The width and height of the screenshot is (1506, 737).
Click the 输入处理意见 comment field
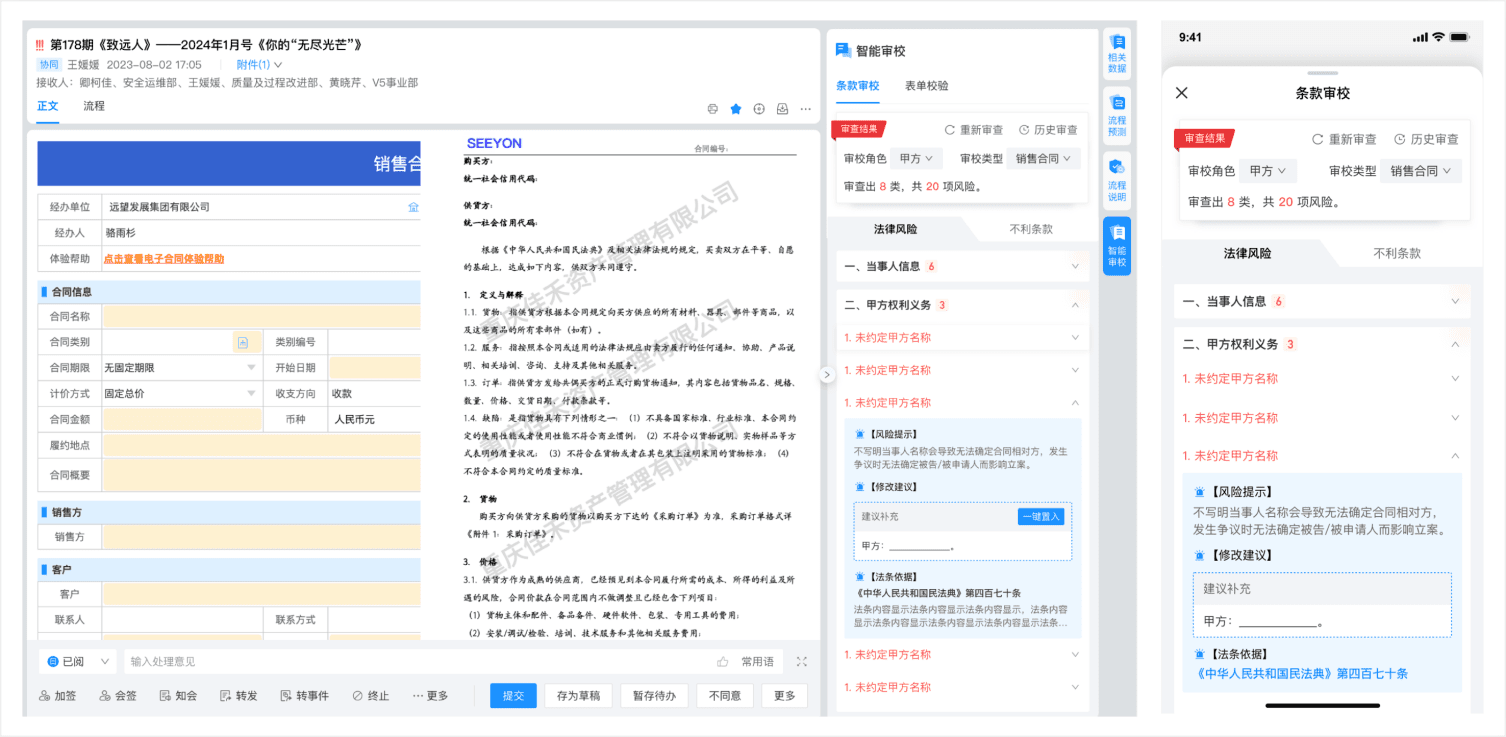click(x=415, y=661)
